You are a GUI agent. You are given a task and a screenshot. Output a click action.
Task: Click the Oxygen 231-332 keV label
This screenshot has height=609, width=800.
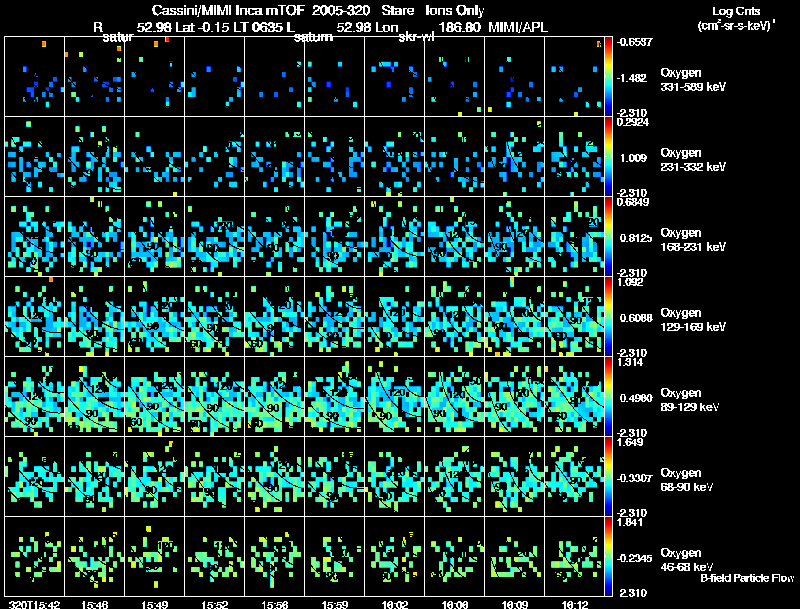693,160
